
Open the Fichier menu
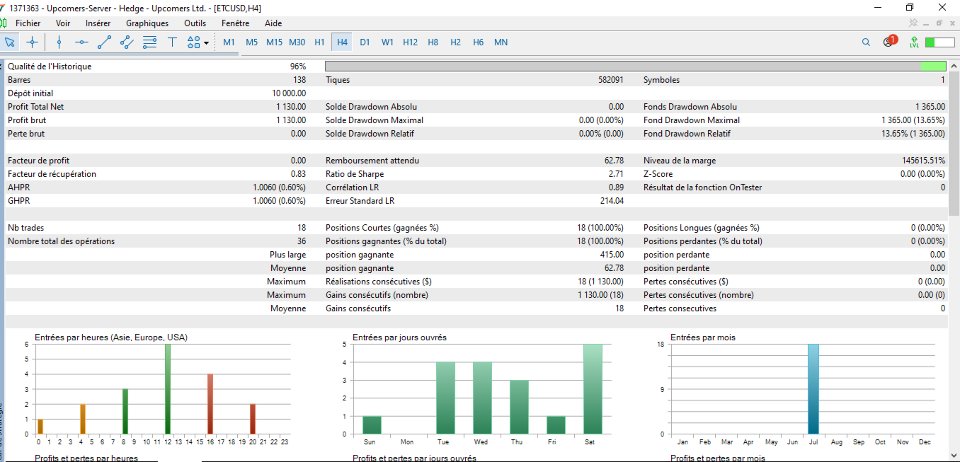(28, 23)
